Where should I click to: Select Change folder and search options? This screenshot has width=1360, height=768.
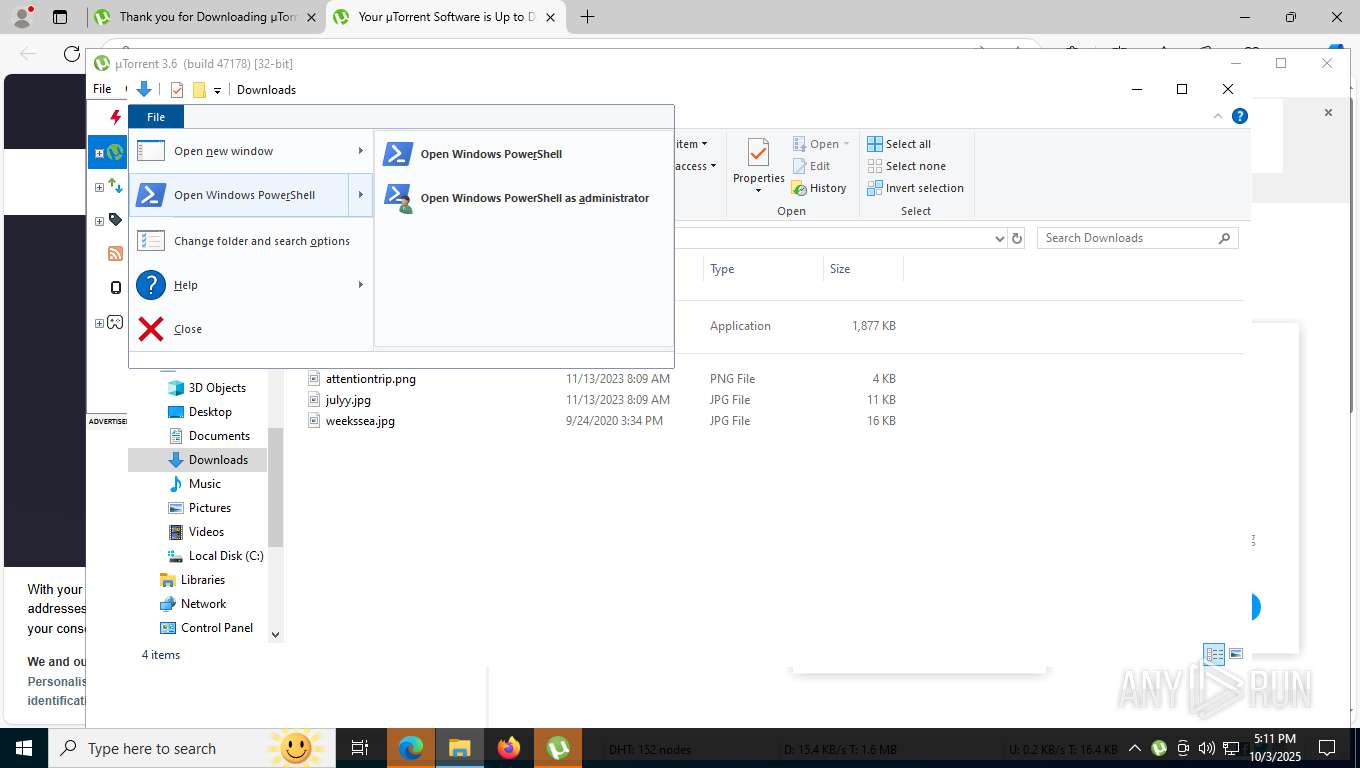(x=250, y=241)
